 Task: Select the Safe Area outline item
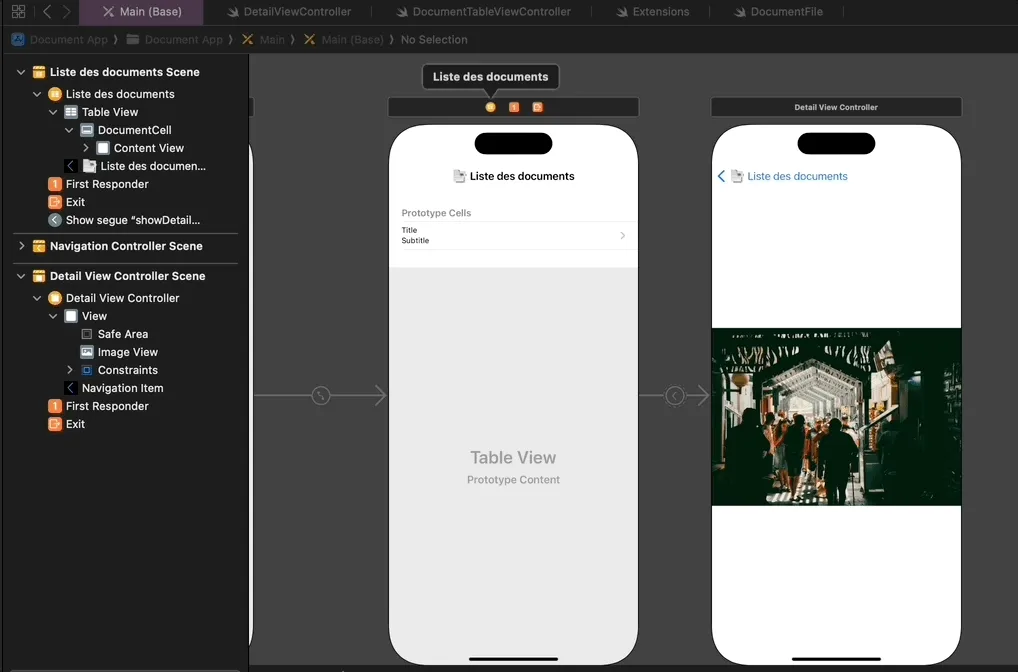pyautogui.click(x=122, y=334)
